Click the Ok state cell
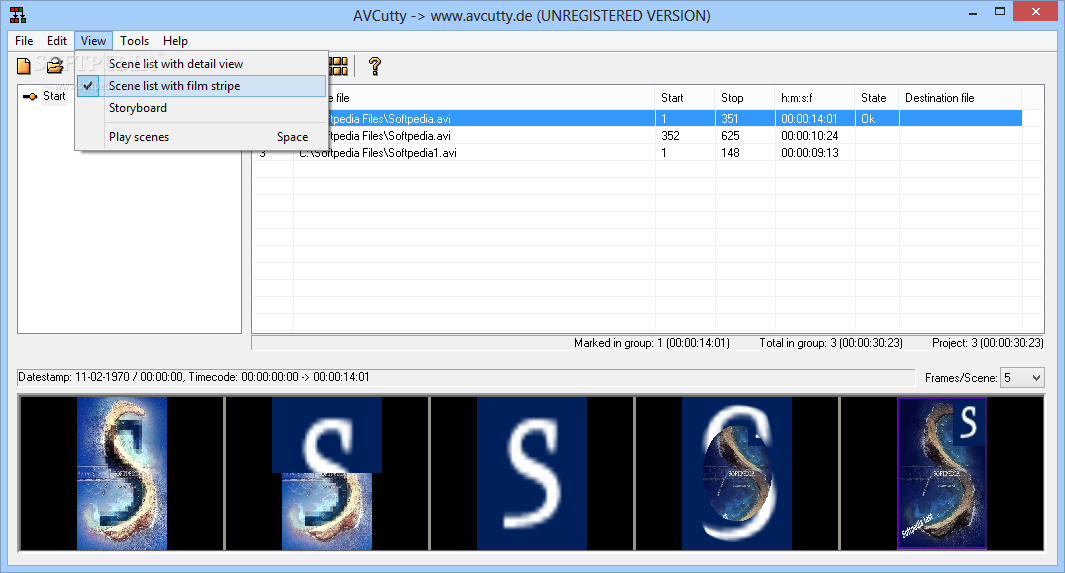 pyautogui.click(x=877, y=119)
